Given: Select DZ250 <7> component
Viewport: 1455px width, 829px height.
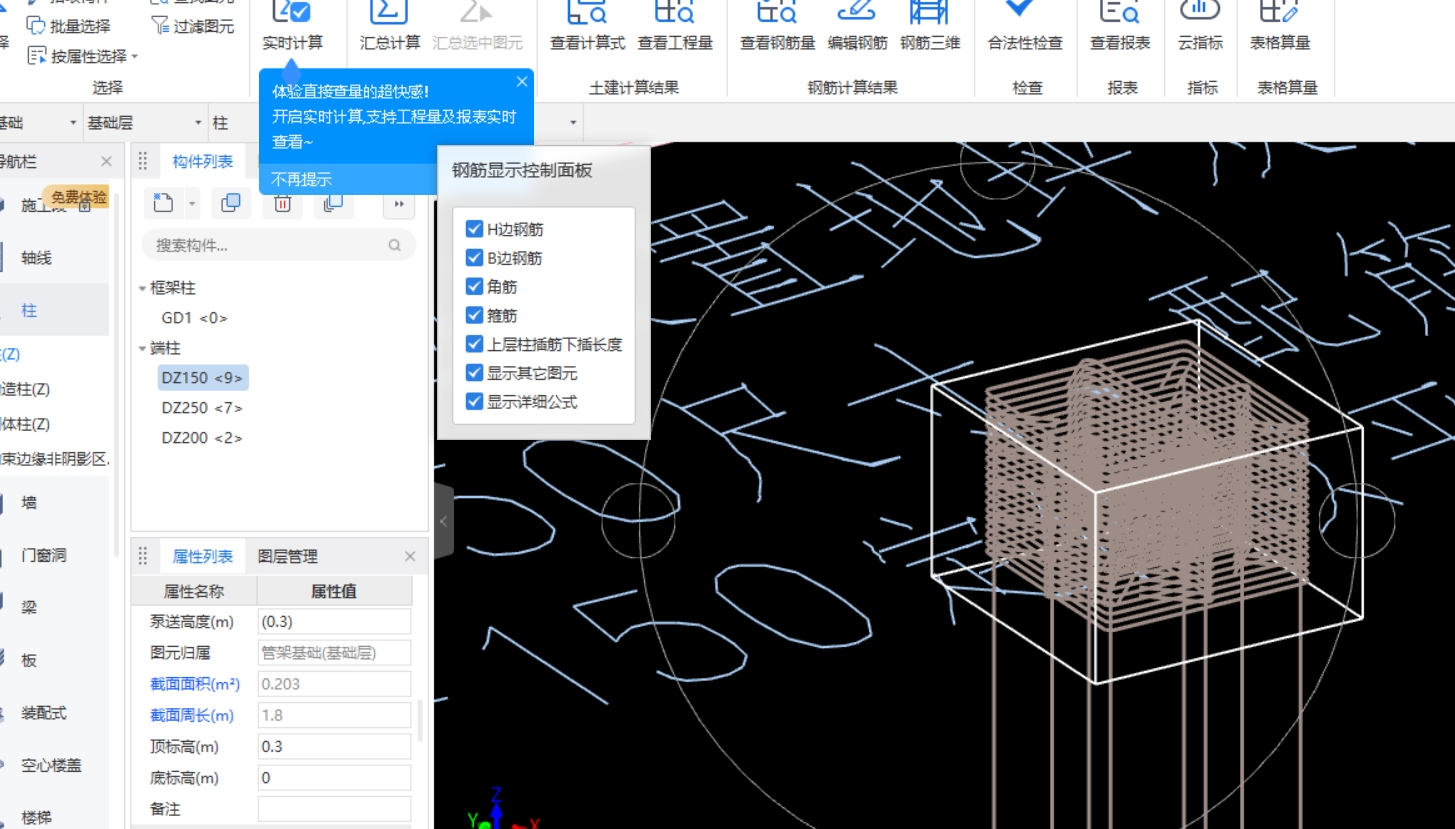Looking at the screenshot, I should [202, 408].
